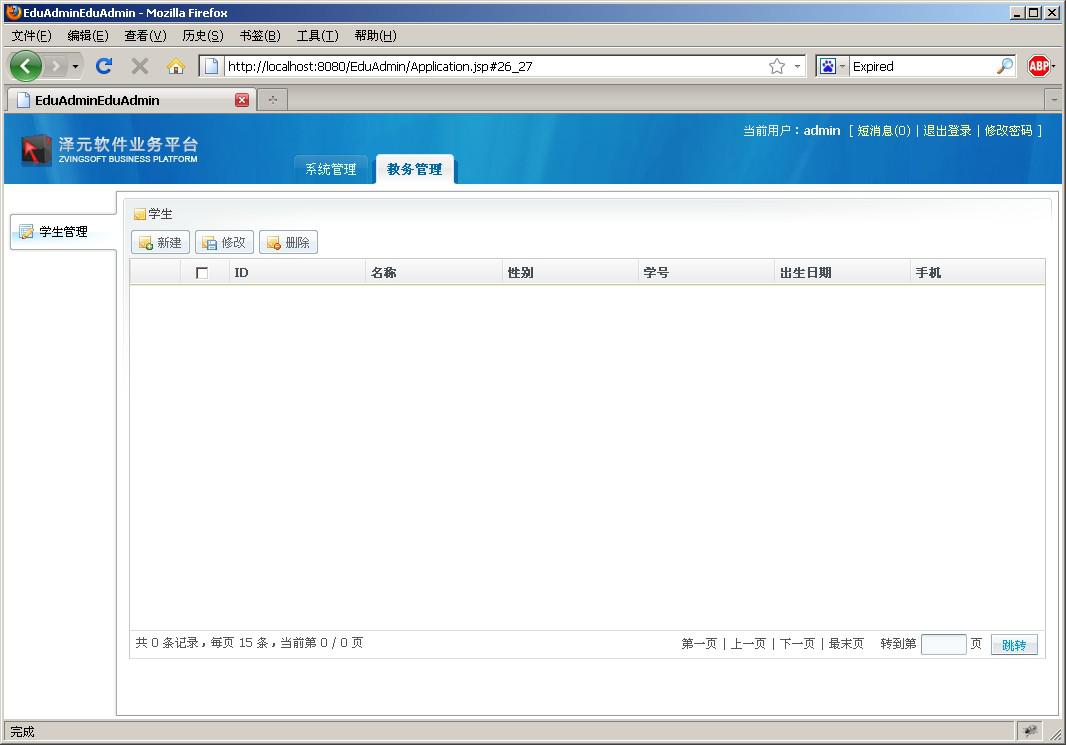Click the Firefox back arrow button

[x=26, y=66]
